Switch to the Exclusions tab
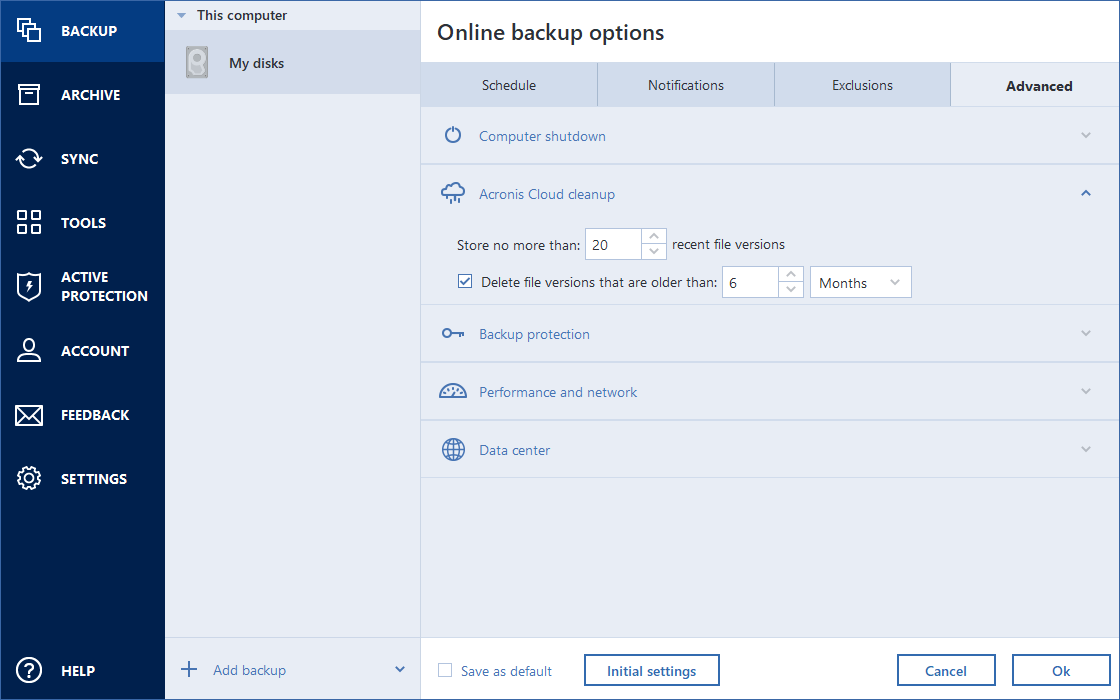This screenshot has height=700, width=1120. point(862,86)
